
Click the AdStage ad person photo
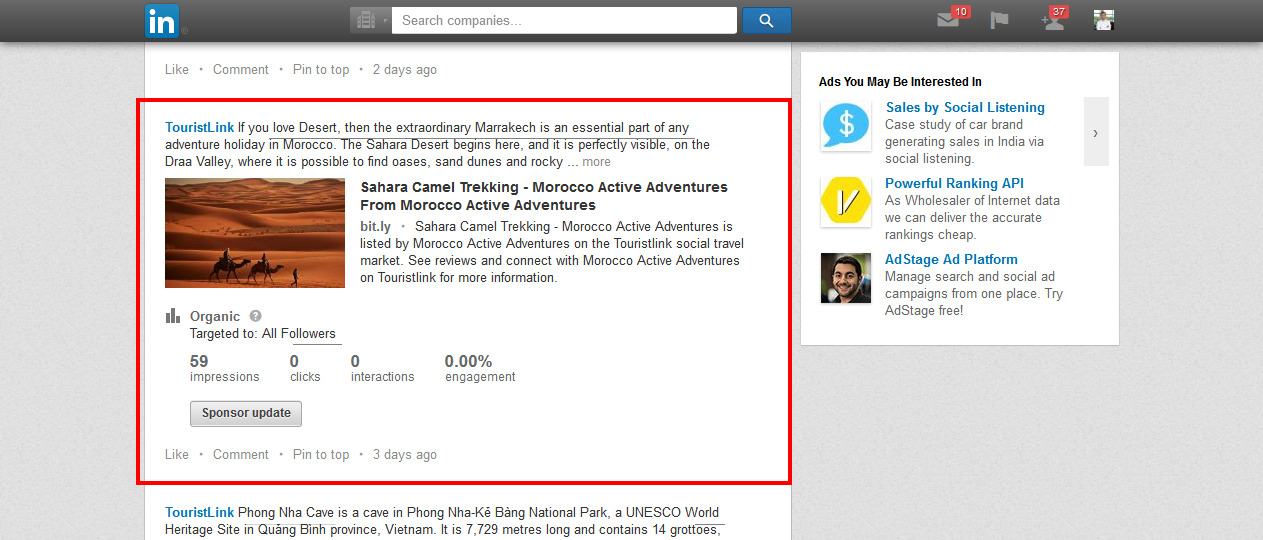(846, 278)
